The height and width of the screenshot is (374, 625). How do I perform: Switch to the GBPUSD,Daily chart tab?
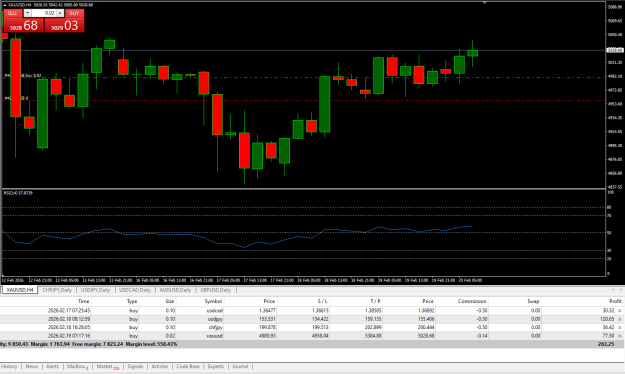tap(215, 290)
